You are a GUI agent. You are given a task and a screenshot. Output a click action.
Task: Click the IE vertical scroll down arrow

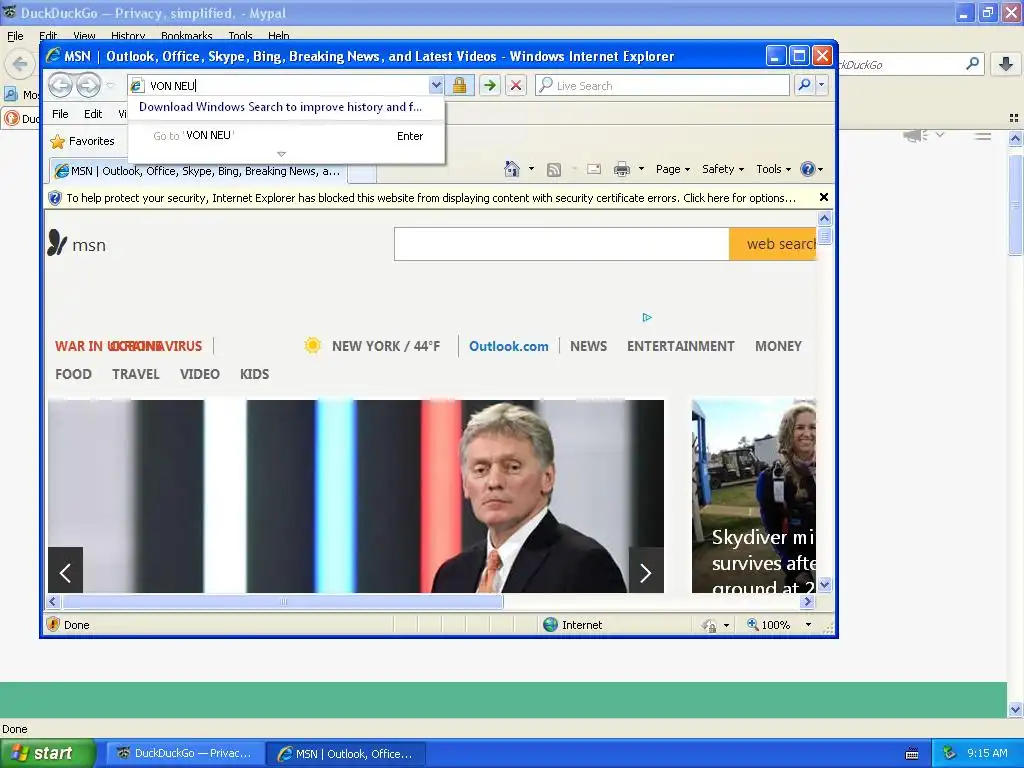click(x=824, y=584)
